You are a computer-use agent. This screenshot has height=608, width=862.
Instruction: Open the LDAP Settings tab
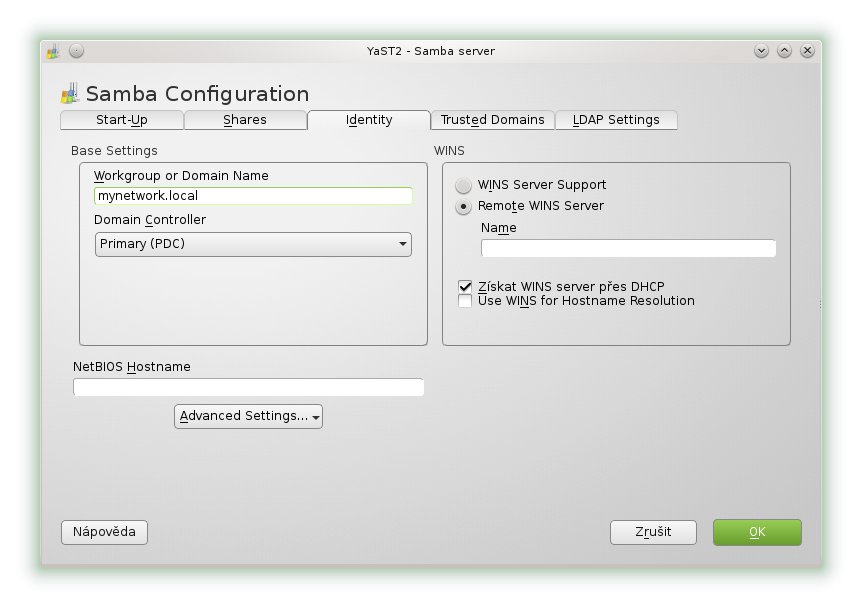(x=616, y=120)
